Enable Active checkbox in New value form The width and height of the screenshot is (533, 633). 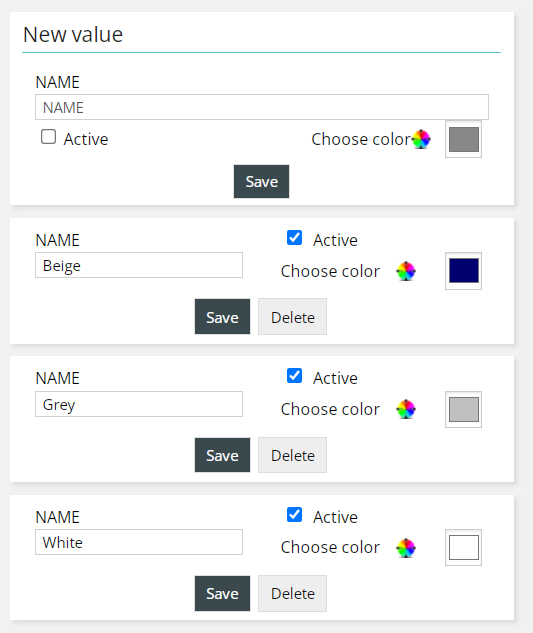pos(48,137)
